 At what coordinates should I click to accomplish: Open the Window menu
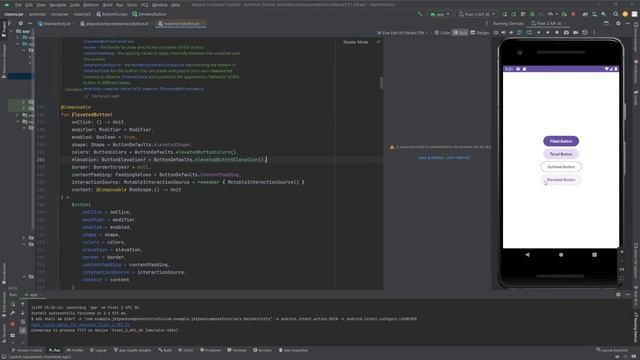pyautogui.click(x=159, y=5)
